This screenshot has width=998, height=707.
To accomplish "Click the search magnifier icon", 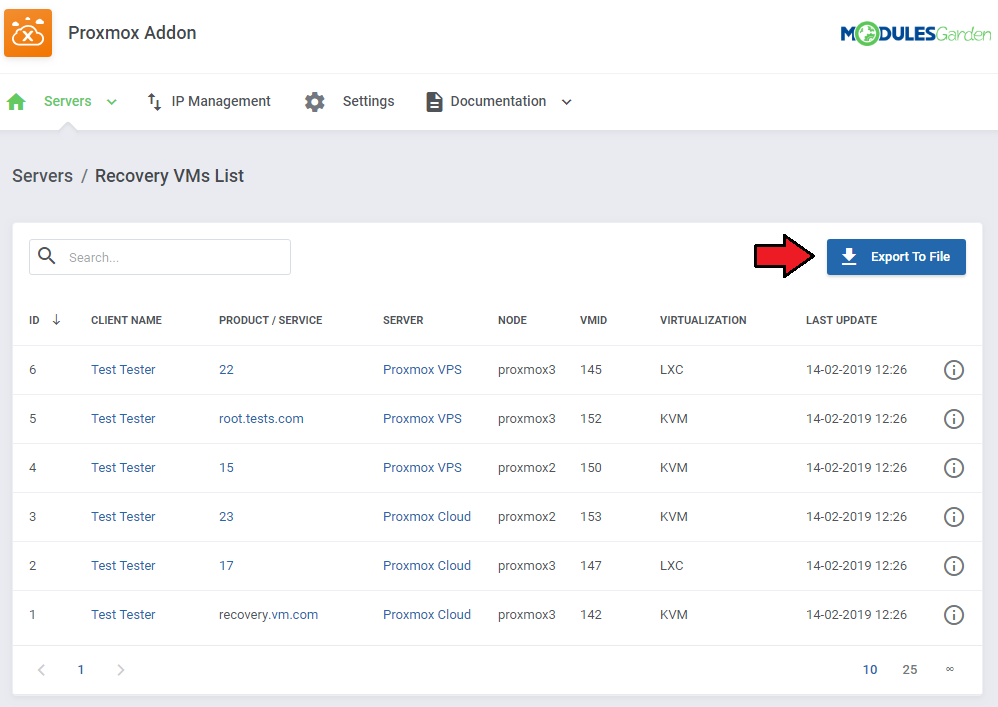I will pos(46,256).
